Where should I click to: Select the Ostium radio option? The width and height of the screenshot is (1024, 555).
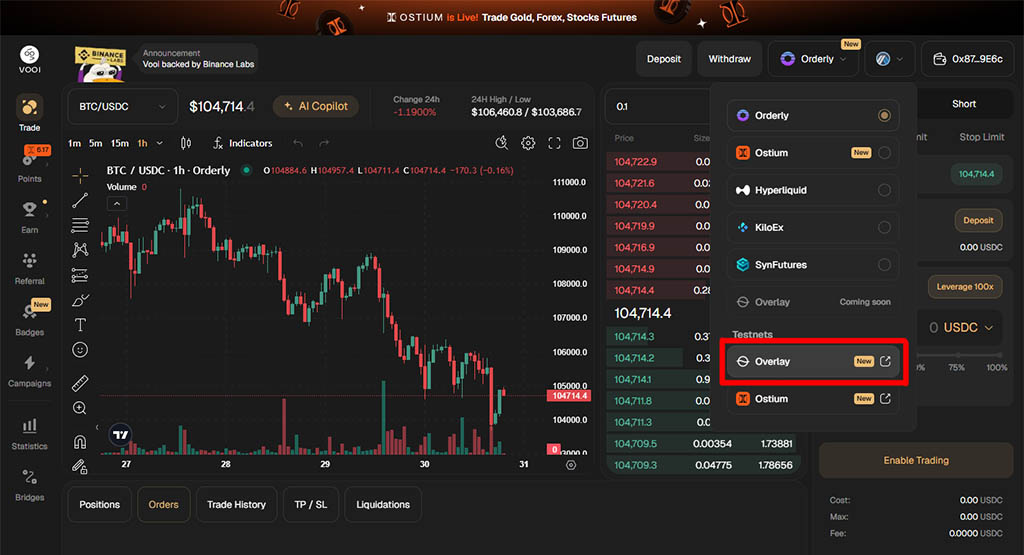(884, 153)
